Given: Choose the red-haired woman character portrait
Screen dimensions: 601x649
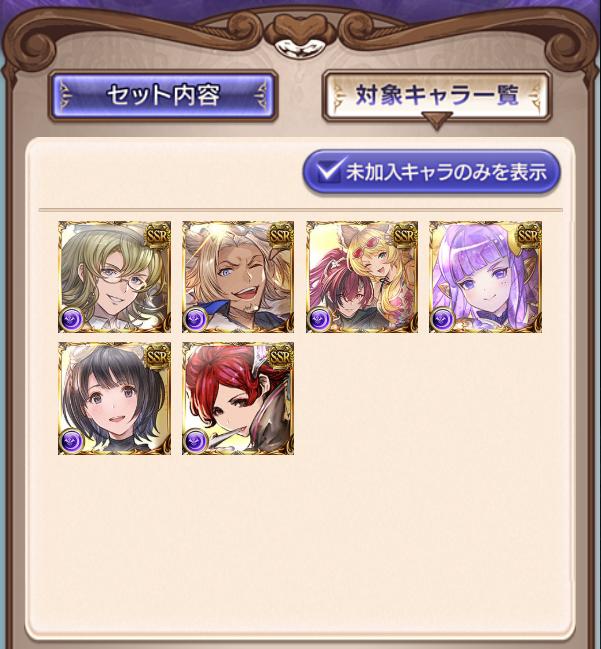Looking at the screenshot, I should tap(238, 398).
